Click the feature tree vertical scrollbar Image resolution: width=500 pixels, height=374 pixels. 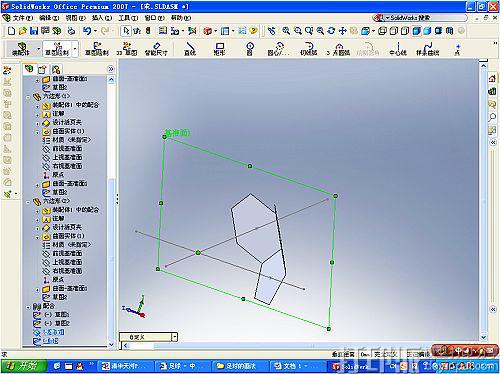(111, 212)
